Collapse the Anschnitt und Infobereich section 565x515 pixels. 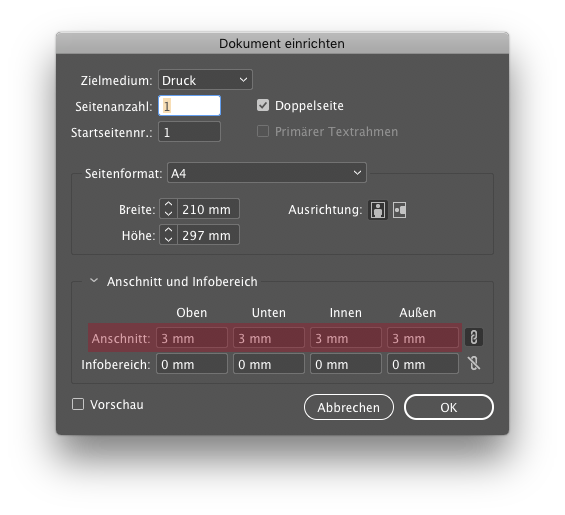(94, 280)
